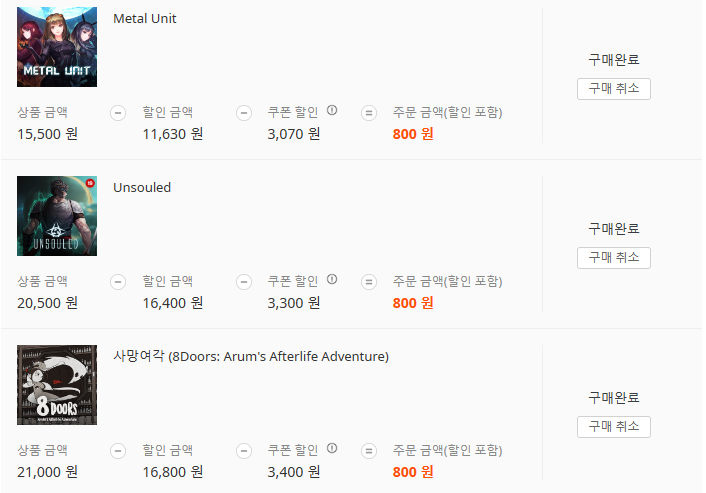Open the Metal Unit title link
Screen dimensions: 706x493
point(145,19)
